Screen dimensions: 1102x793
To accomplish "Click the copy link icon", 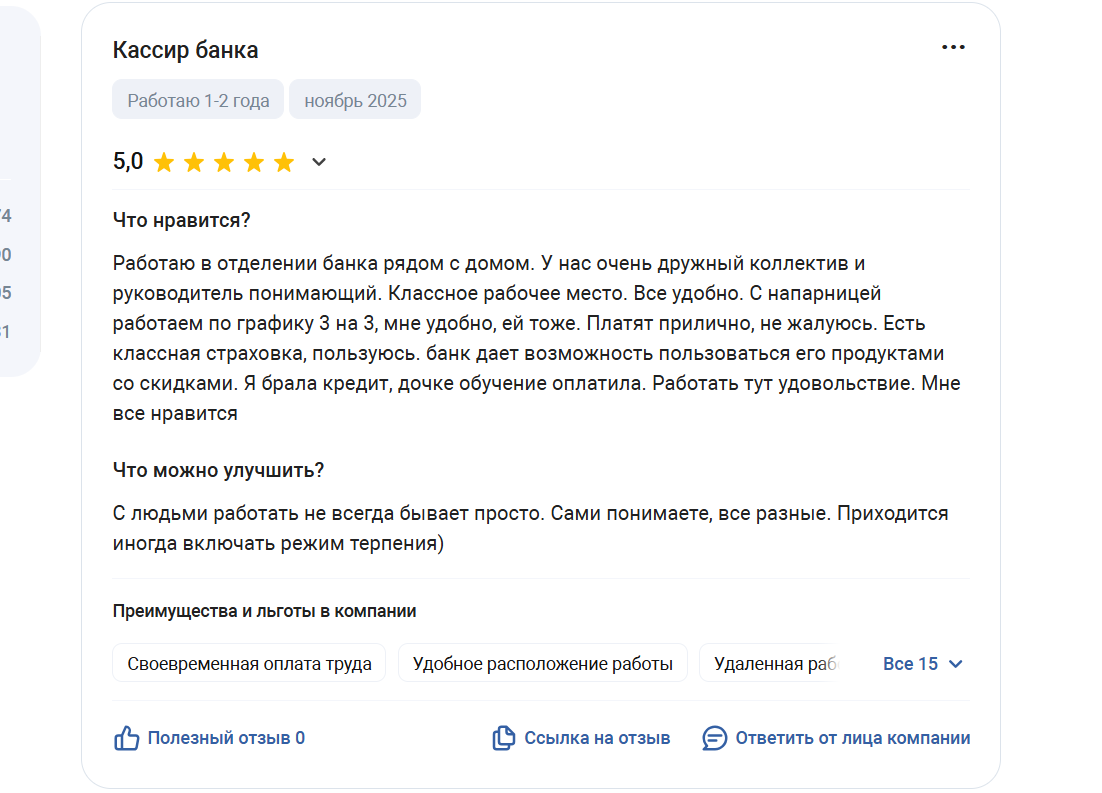I will [x=503, y=738].
